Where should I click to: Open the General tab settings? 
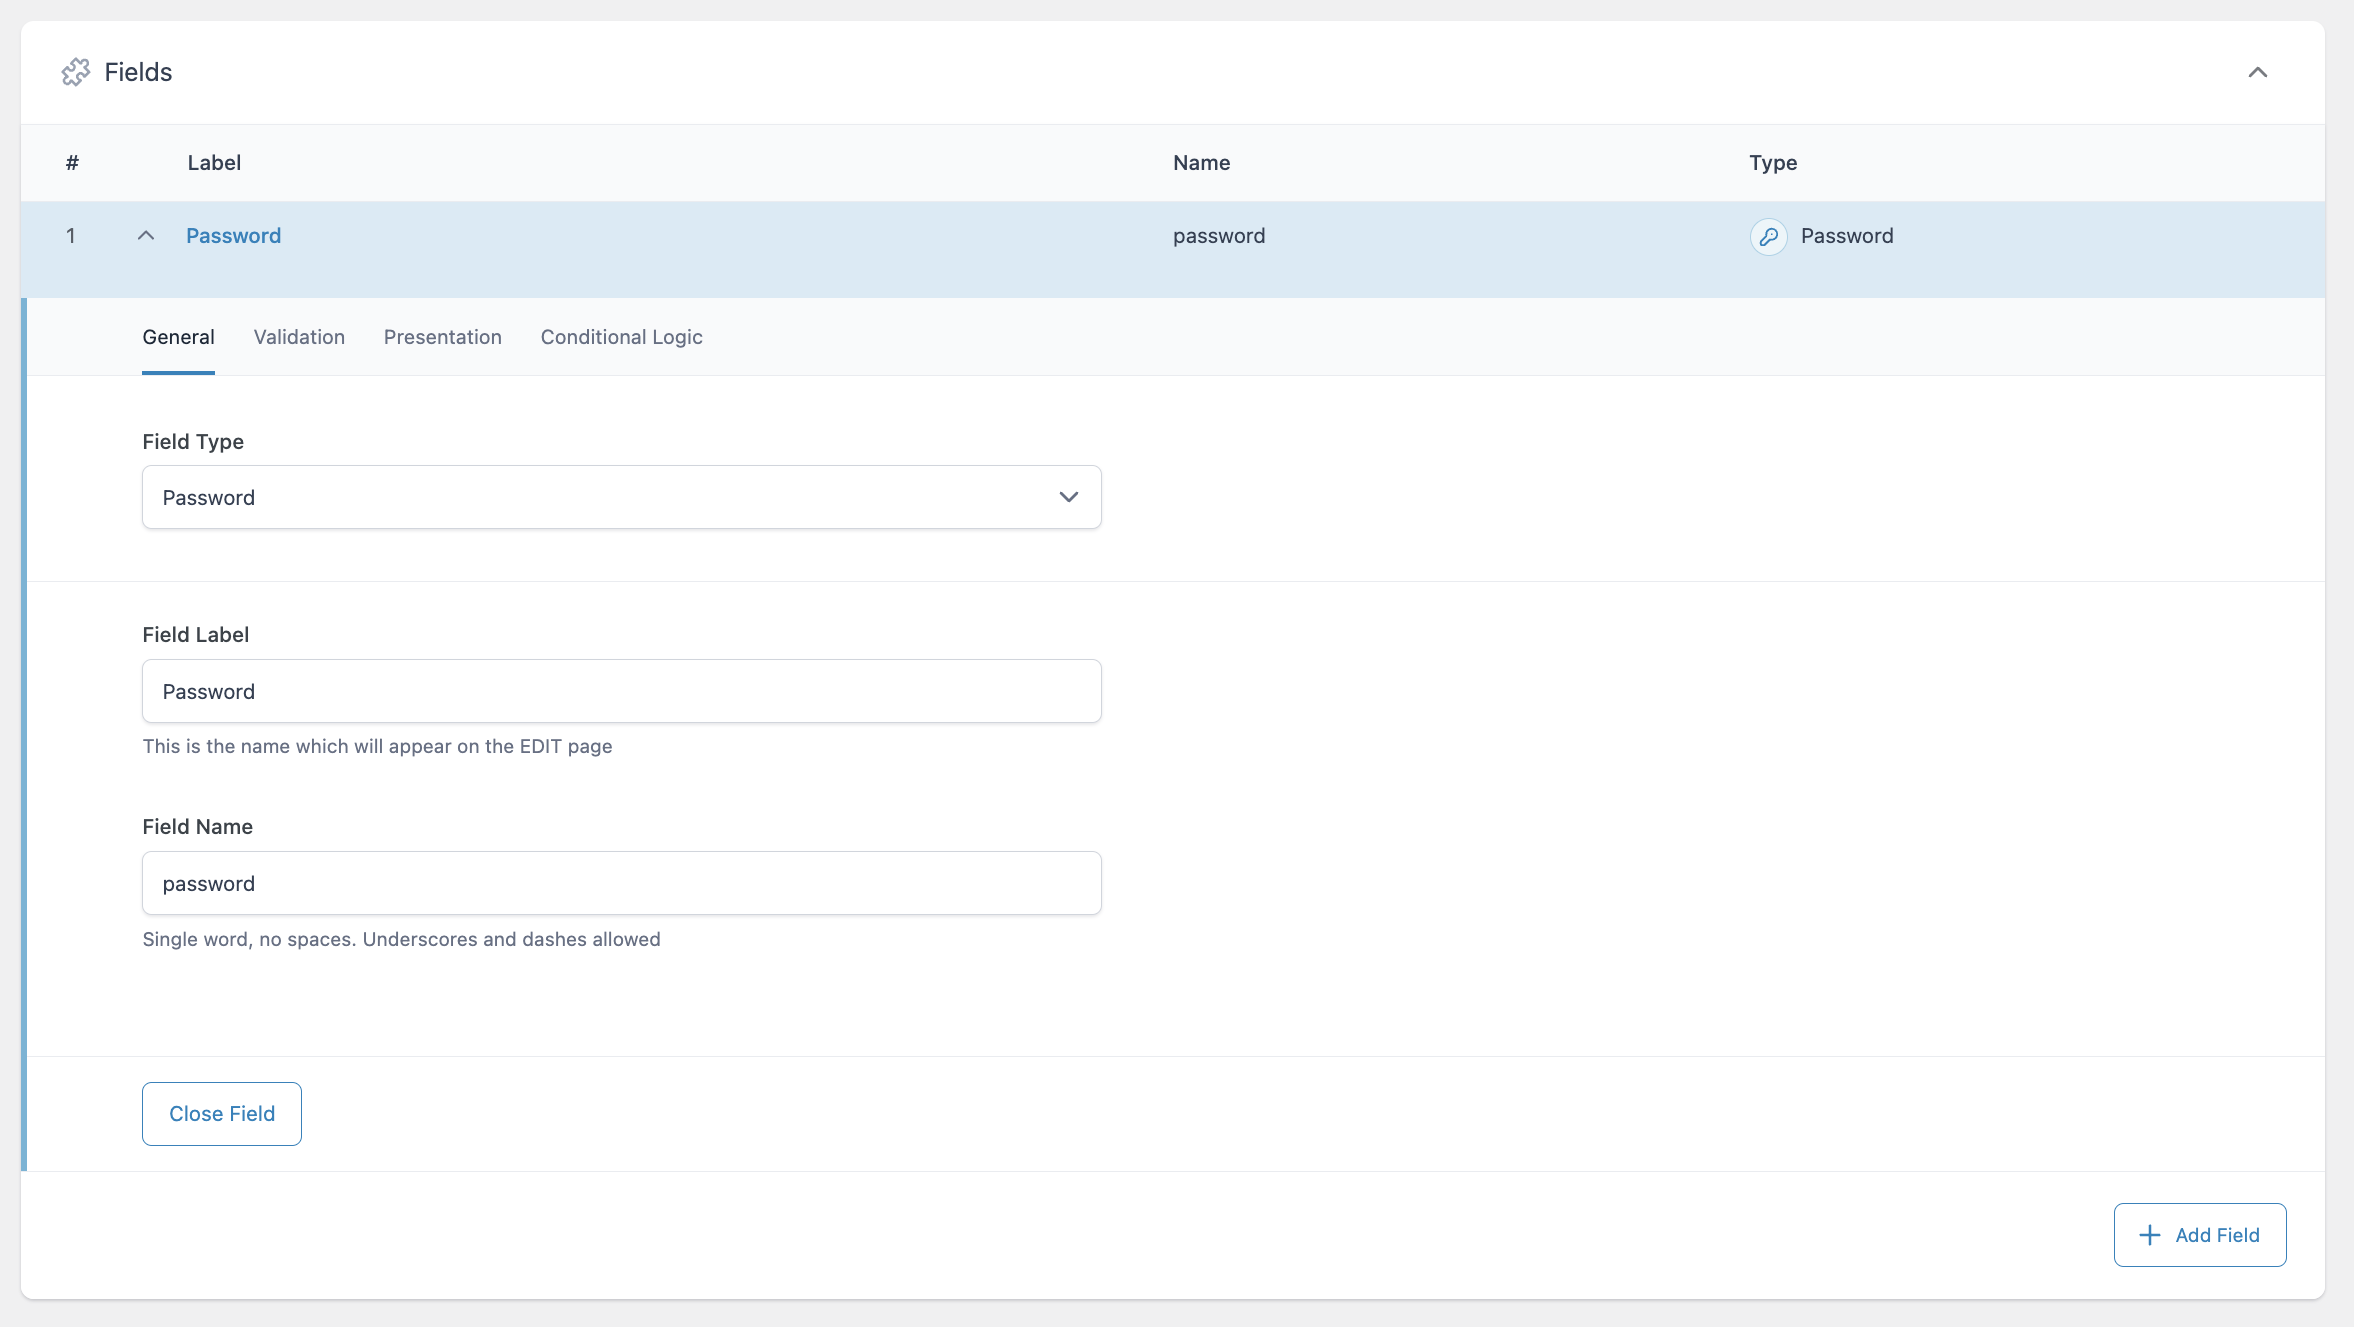(x=178, y=336)
